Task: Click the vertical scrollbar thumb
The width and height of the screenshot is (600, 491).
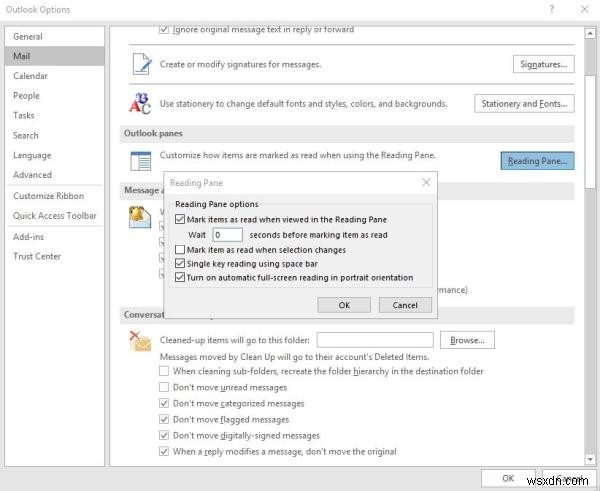Action: pos(590,132)
